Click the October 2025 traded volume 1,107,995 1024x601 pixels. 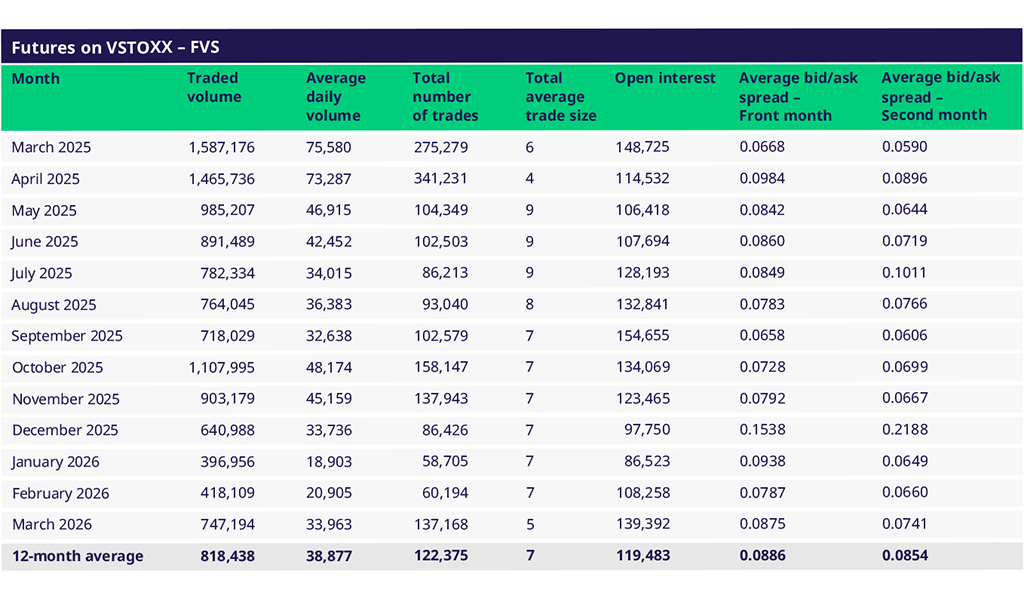click(221, 367)
